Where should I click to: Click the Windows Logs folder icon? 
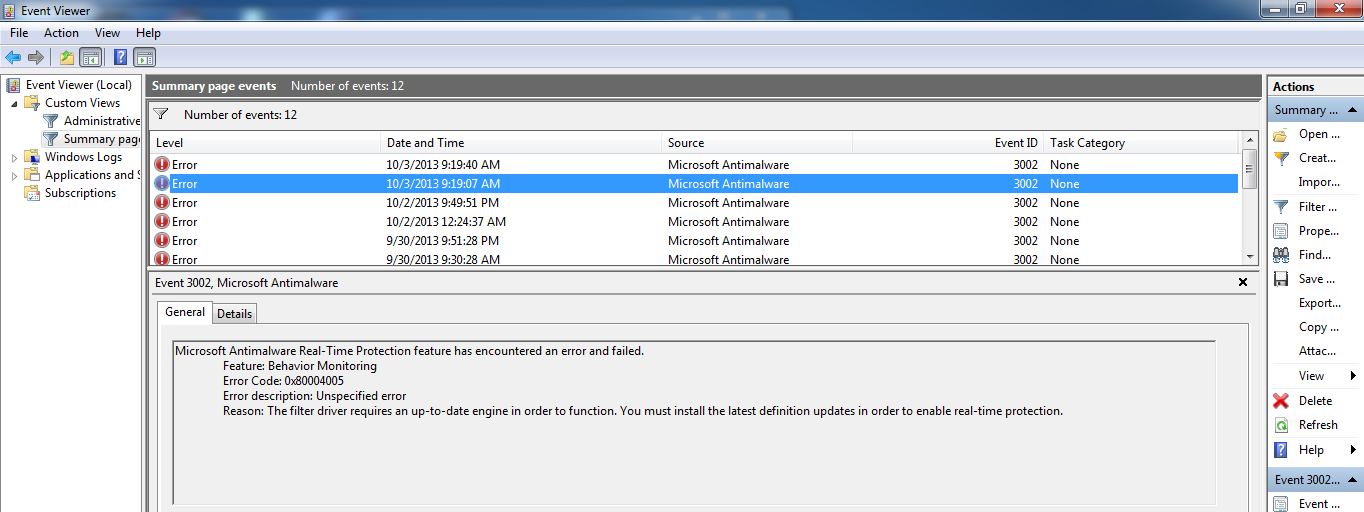tap(32, 157)
